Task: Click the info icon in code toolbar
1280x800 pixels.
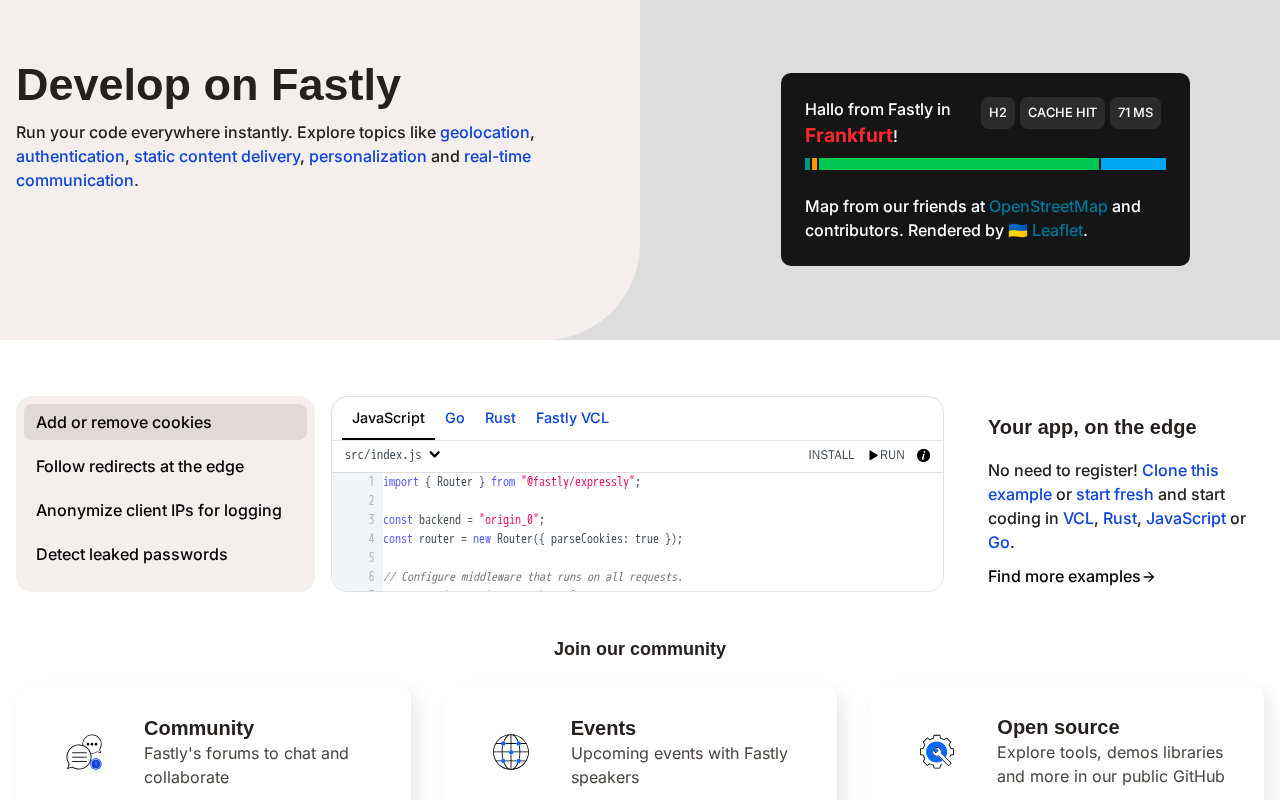Action: pyautogui.click(x=923, y=455)
